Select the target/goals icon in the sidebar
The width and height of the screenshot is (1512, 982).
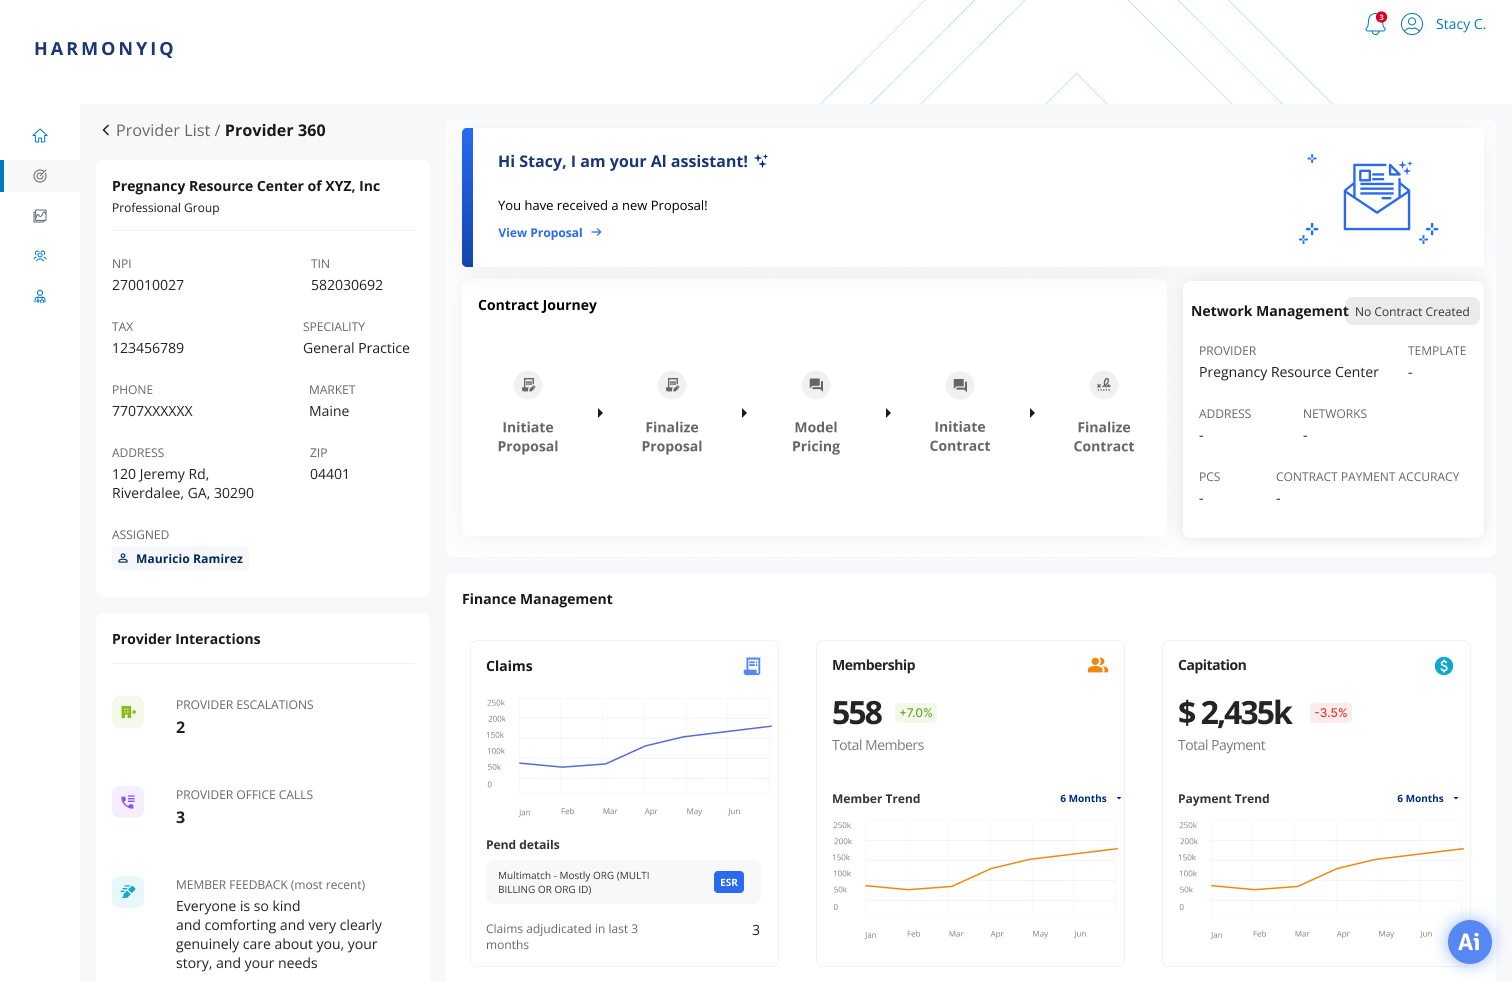tap(40, 175)
